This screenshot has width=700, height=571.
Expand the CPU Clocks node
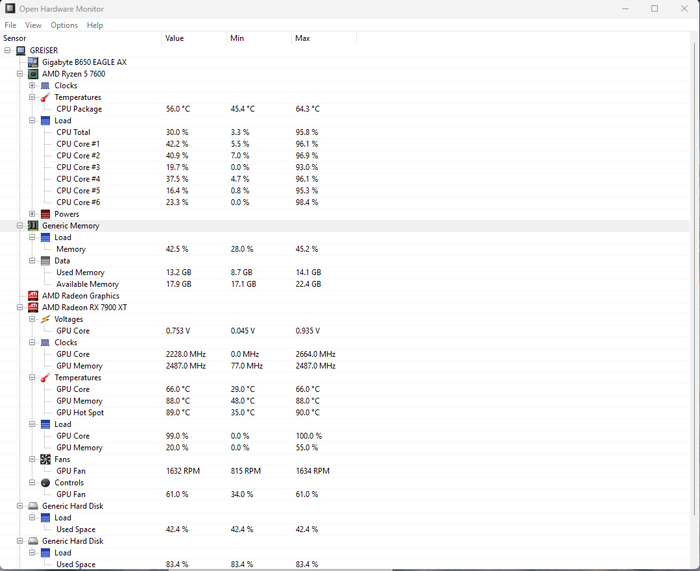32,85
